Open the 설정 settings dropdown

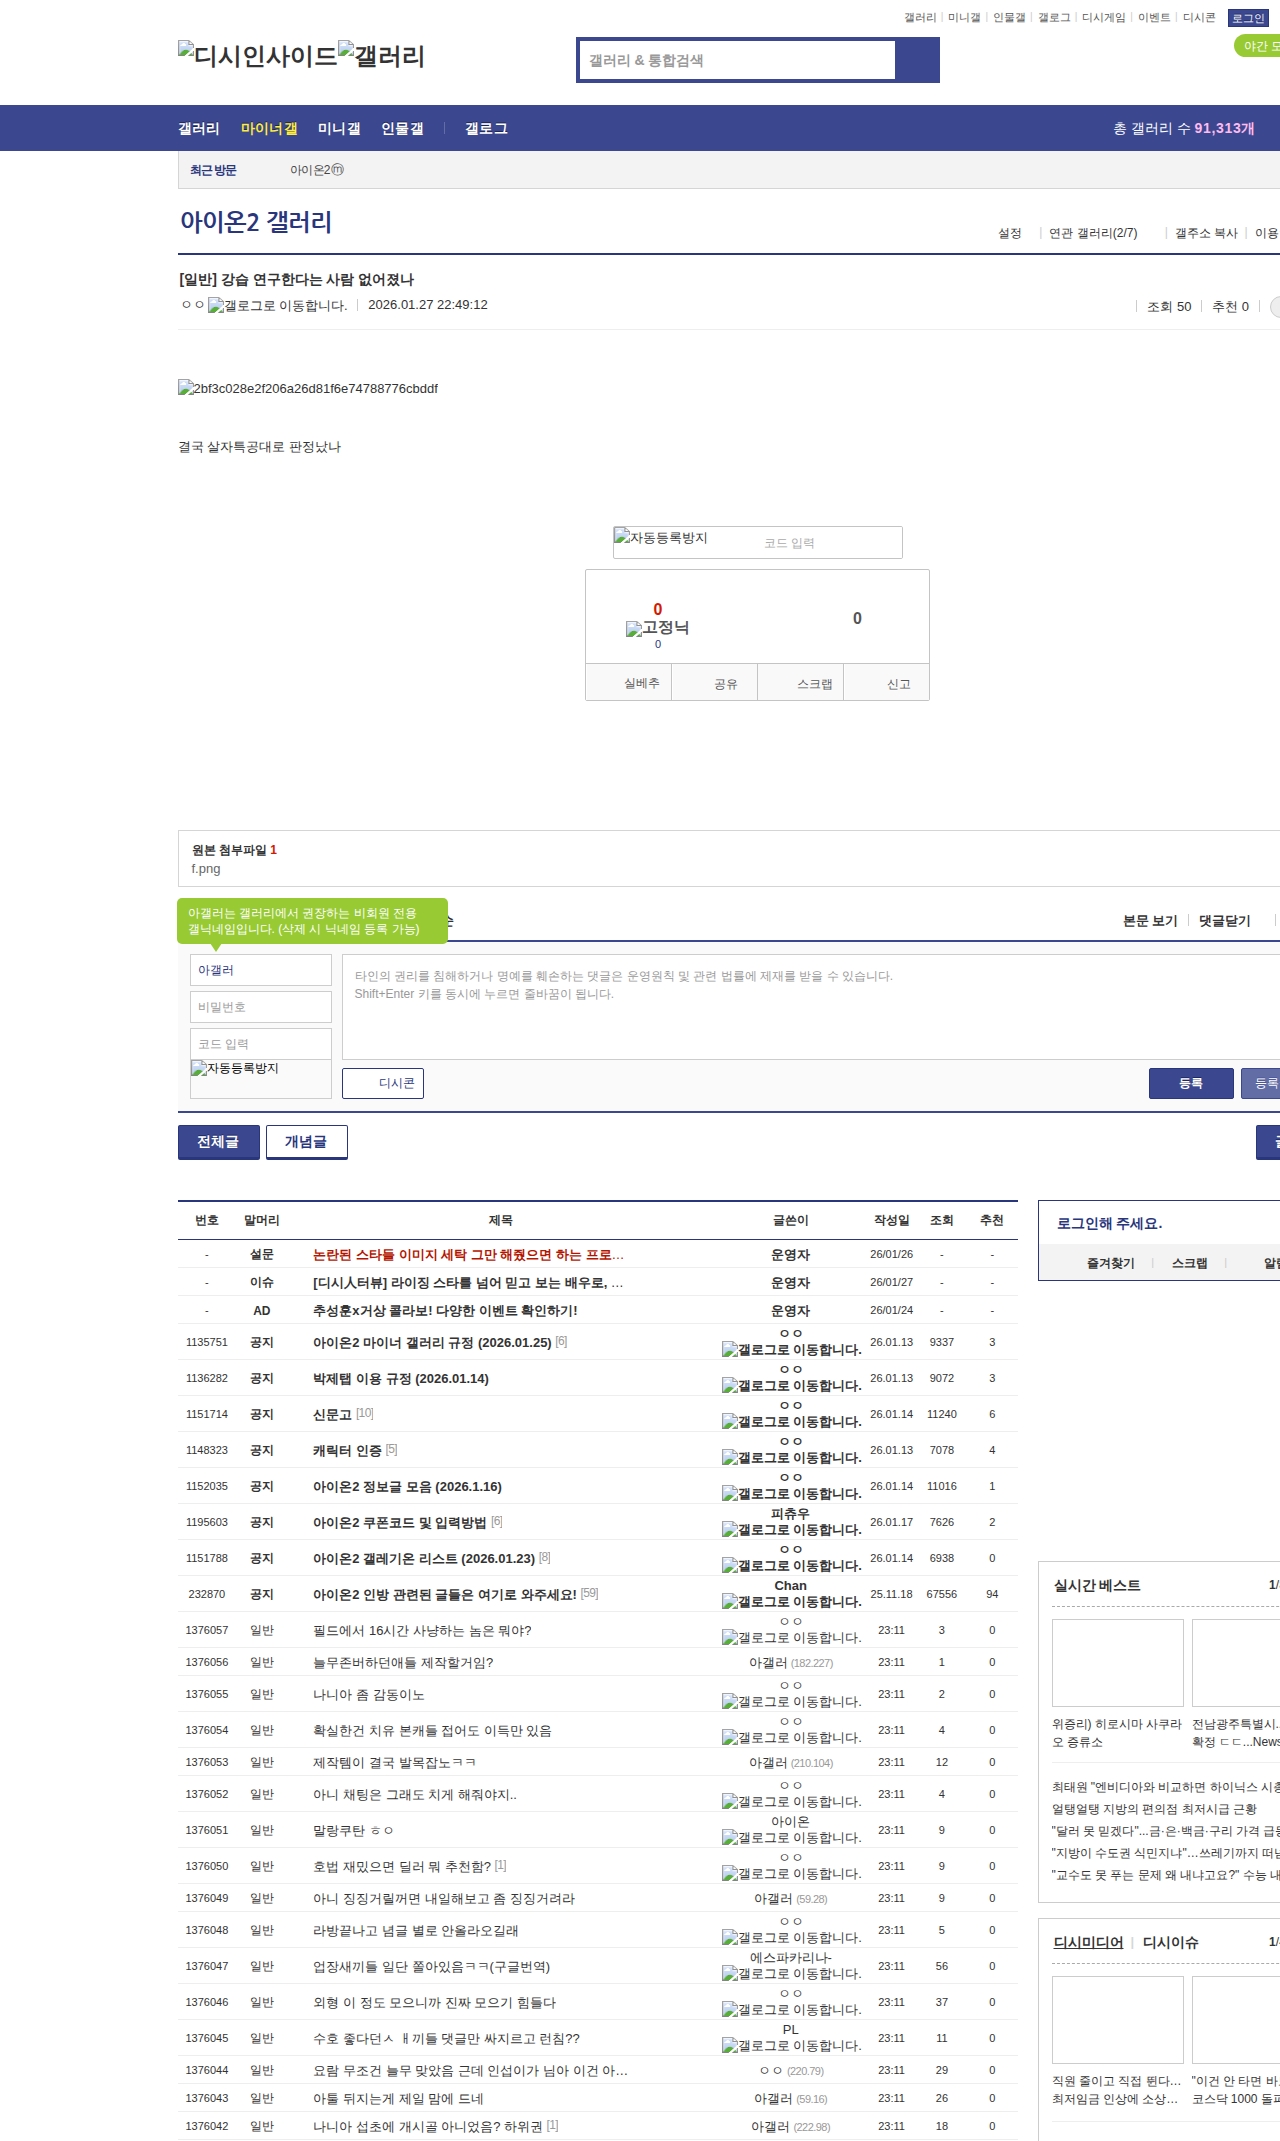tap(1010, 233)
